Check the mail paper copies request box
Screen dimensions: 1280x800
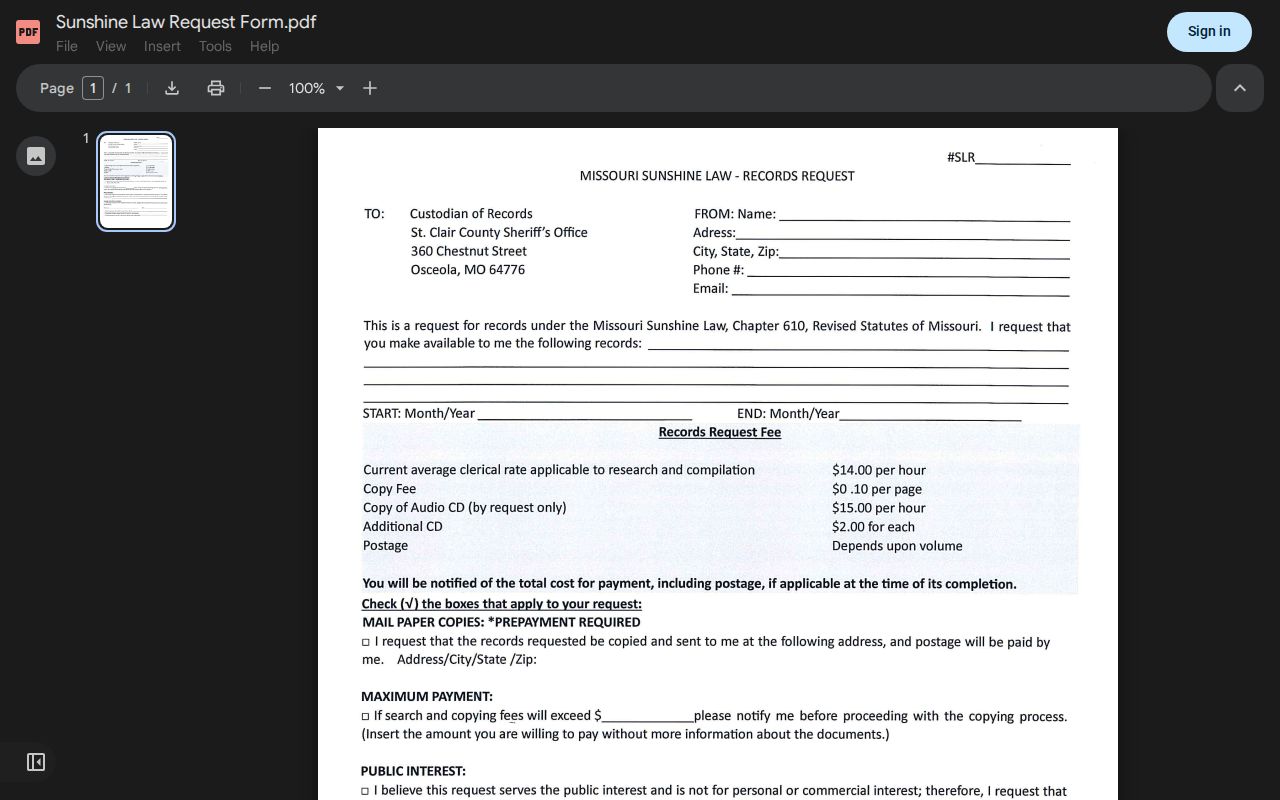tap(366, 643)
